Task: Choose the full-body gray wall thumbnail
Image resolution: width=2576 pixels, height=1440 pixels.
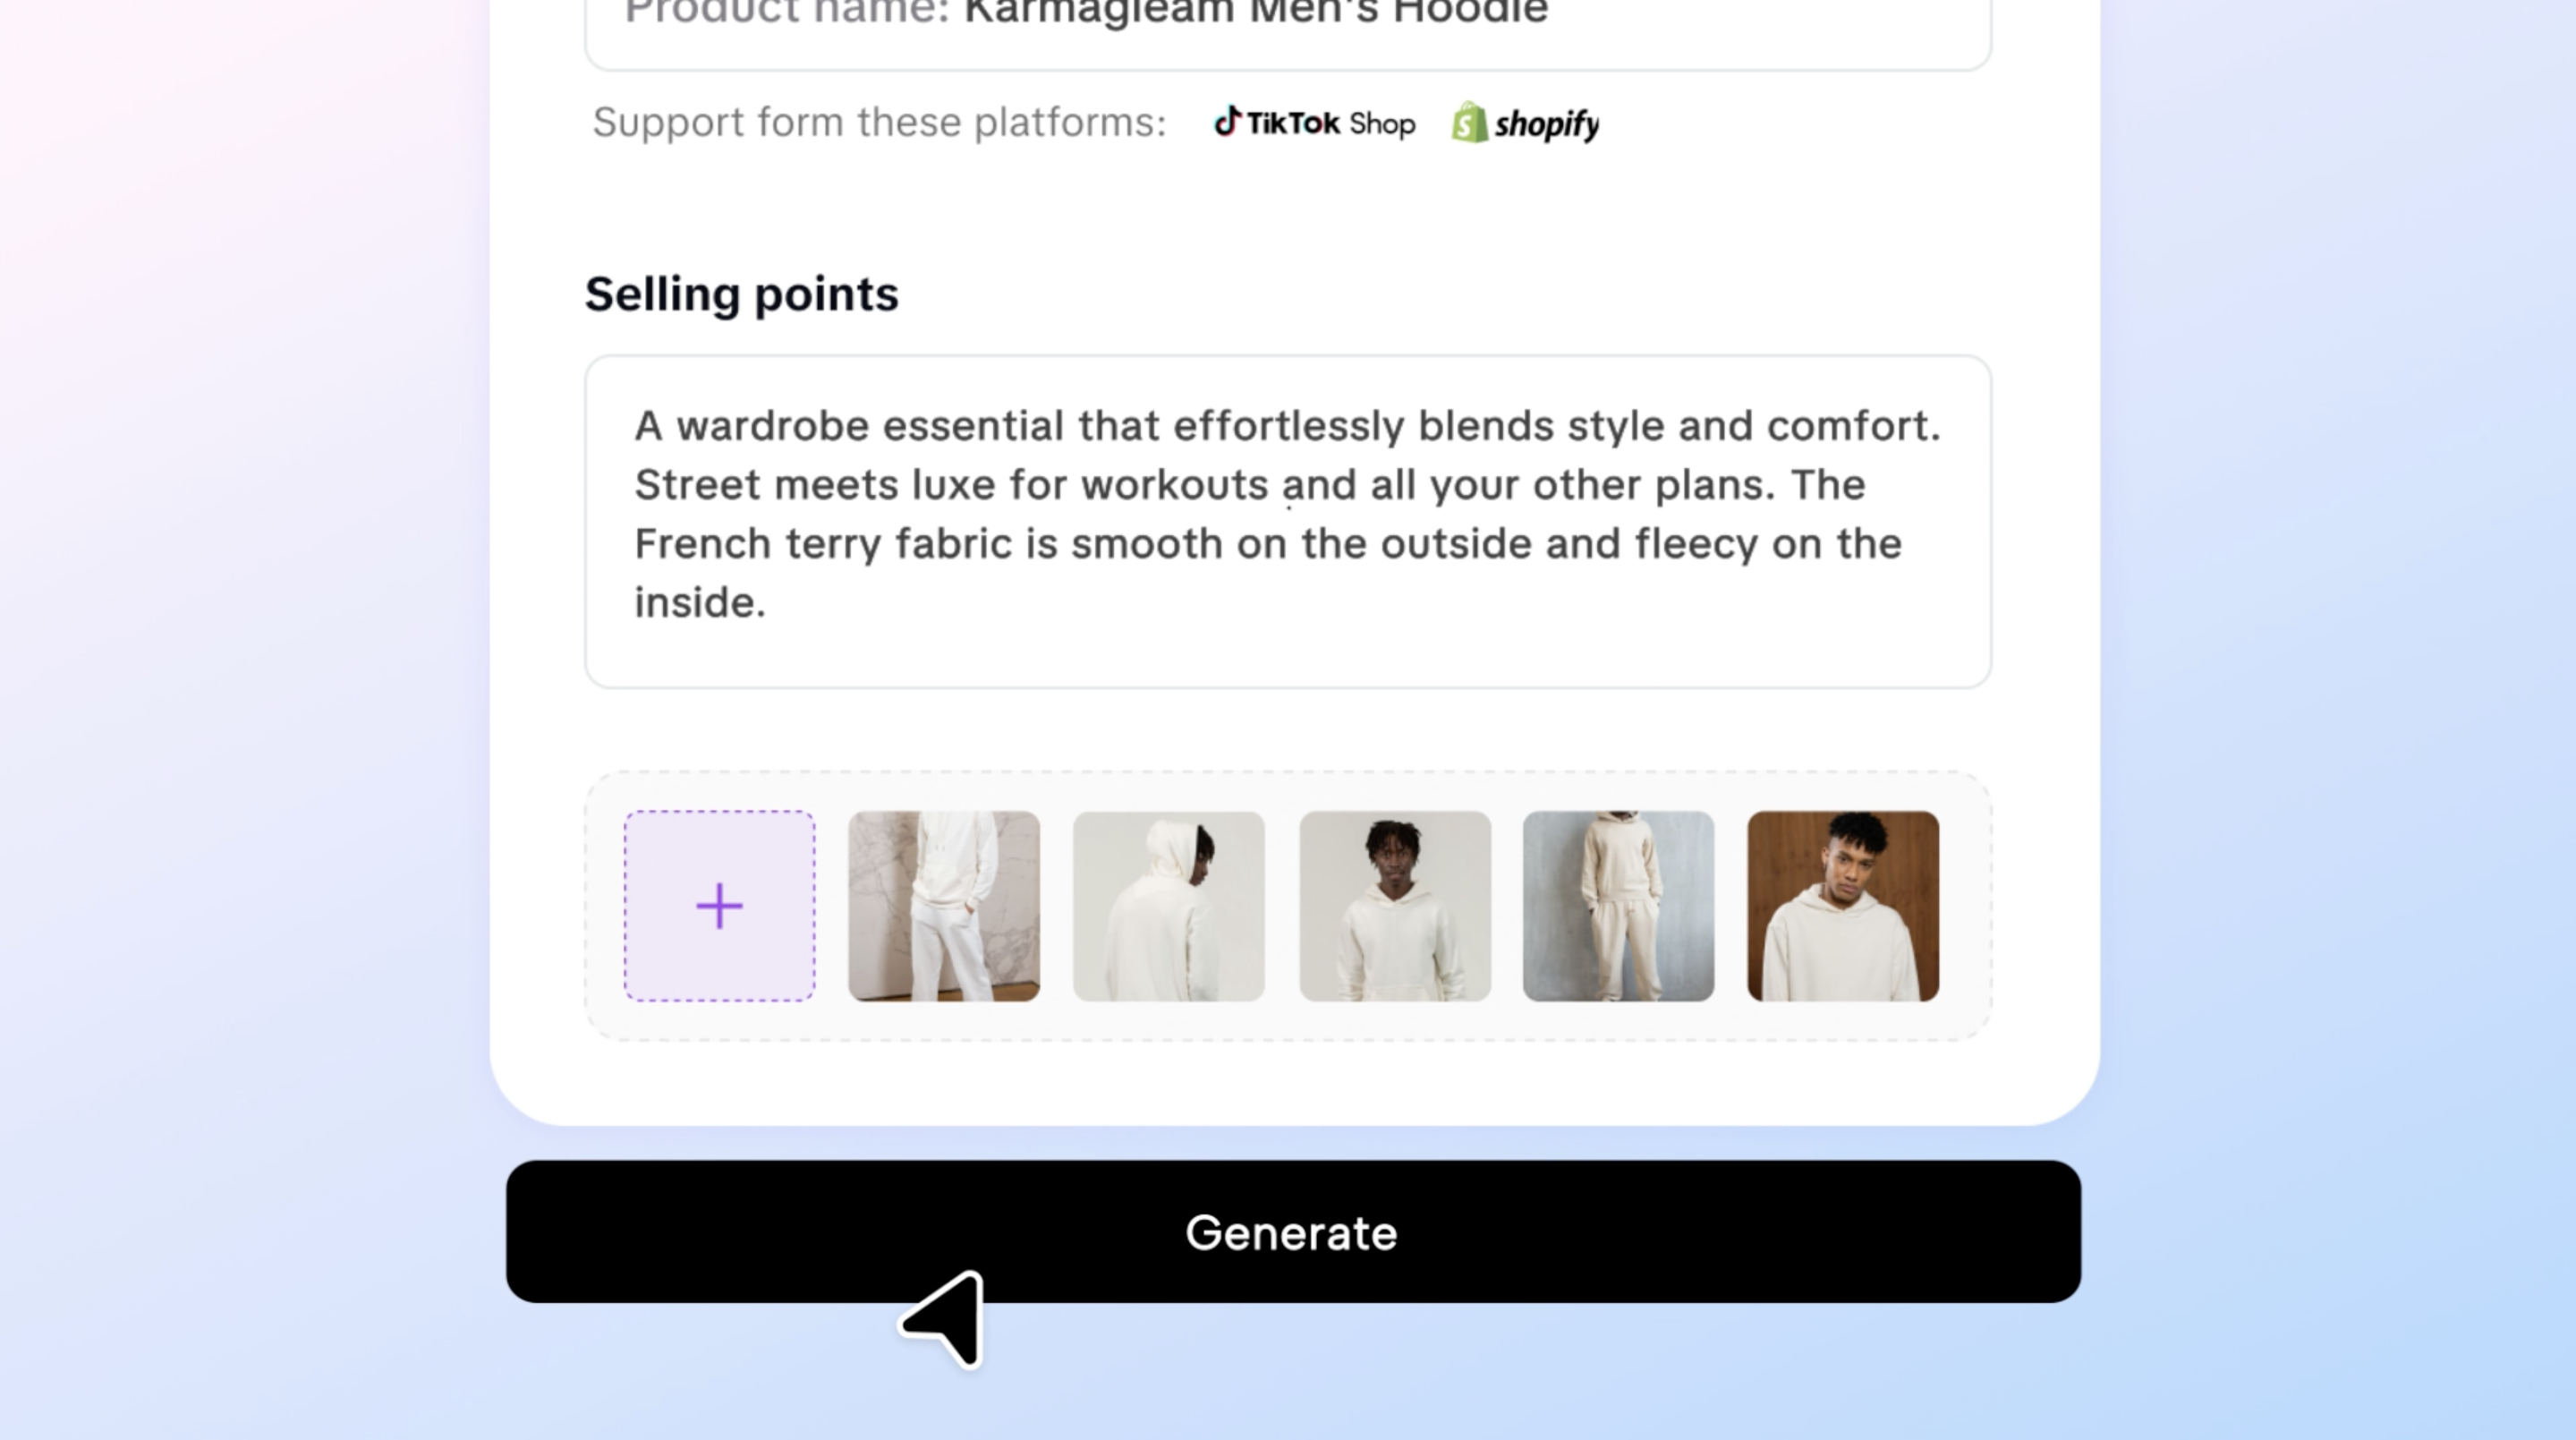Action: [1619, 906]
